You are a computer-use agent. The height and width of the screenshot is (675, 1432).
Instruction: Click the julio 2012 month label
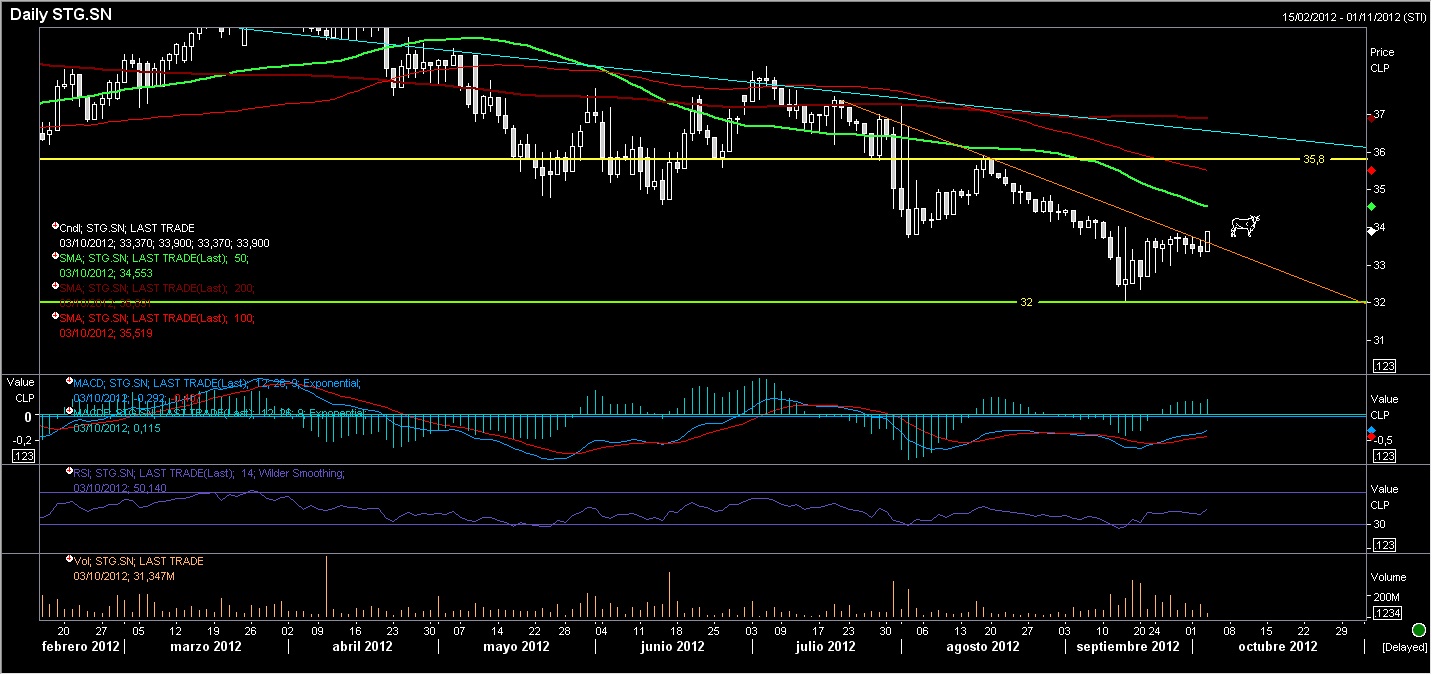[825, 646]
